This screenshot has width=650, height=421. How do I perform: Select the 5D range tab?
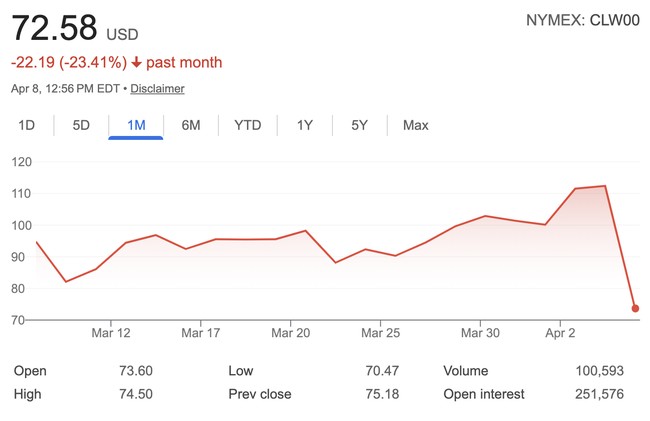click(81, 125)
